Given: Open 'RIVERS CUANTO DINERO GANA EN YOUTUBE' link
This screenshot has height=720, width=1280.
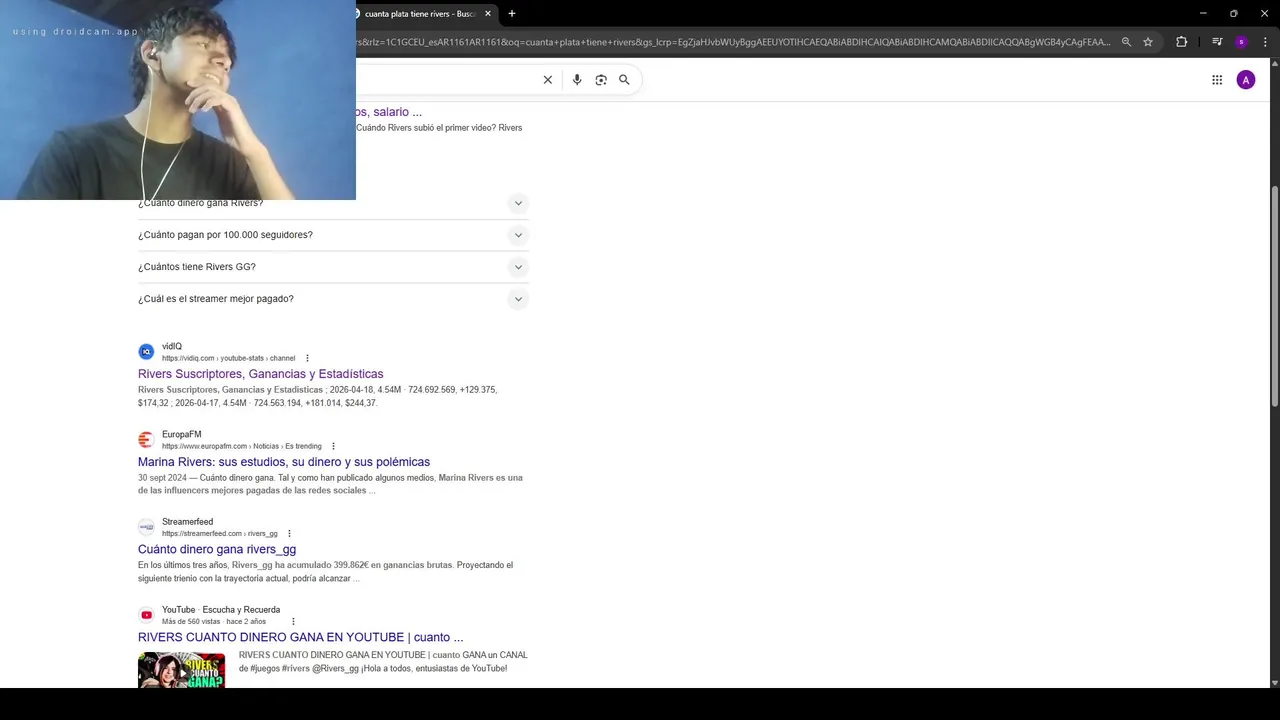Looking at the screenshot, I should [300, 637].
